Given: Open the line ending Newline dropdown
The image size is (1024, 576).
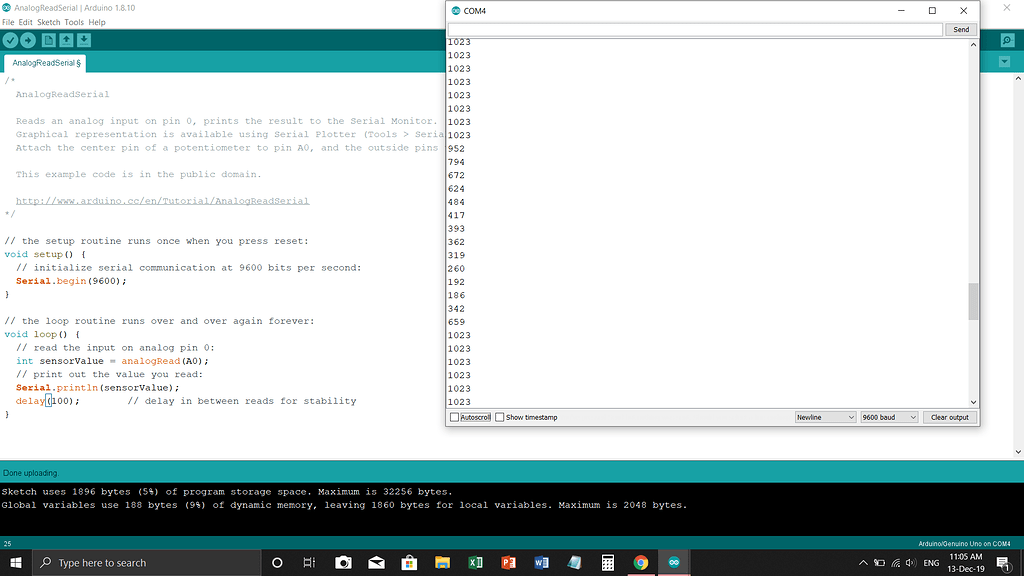Looking at the screenshot, I should [x=825, y=417].
